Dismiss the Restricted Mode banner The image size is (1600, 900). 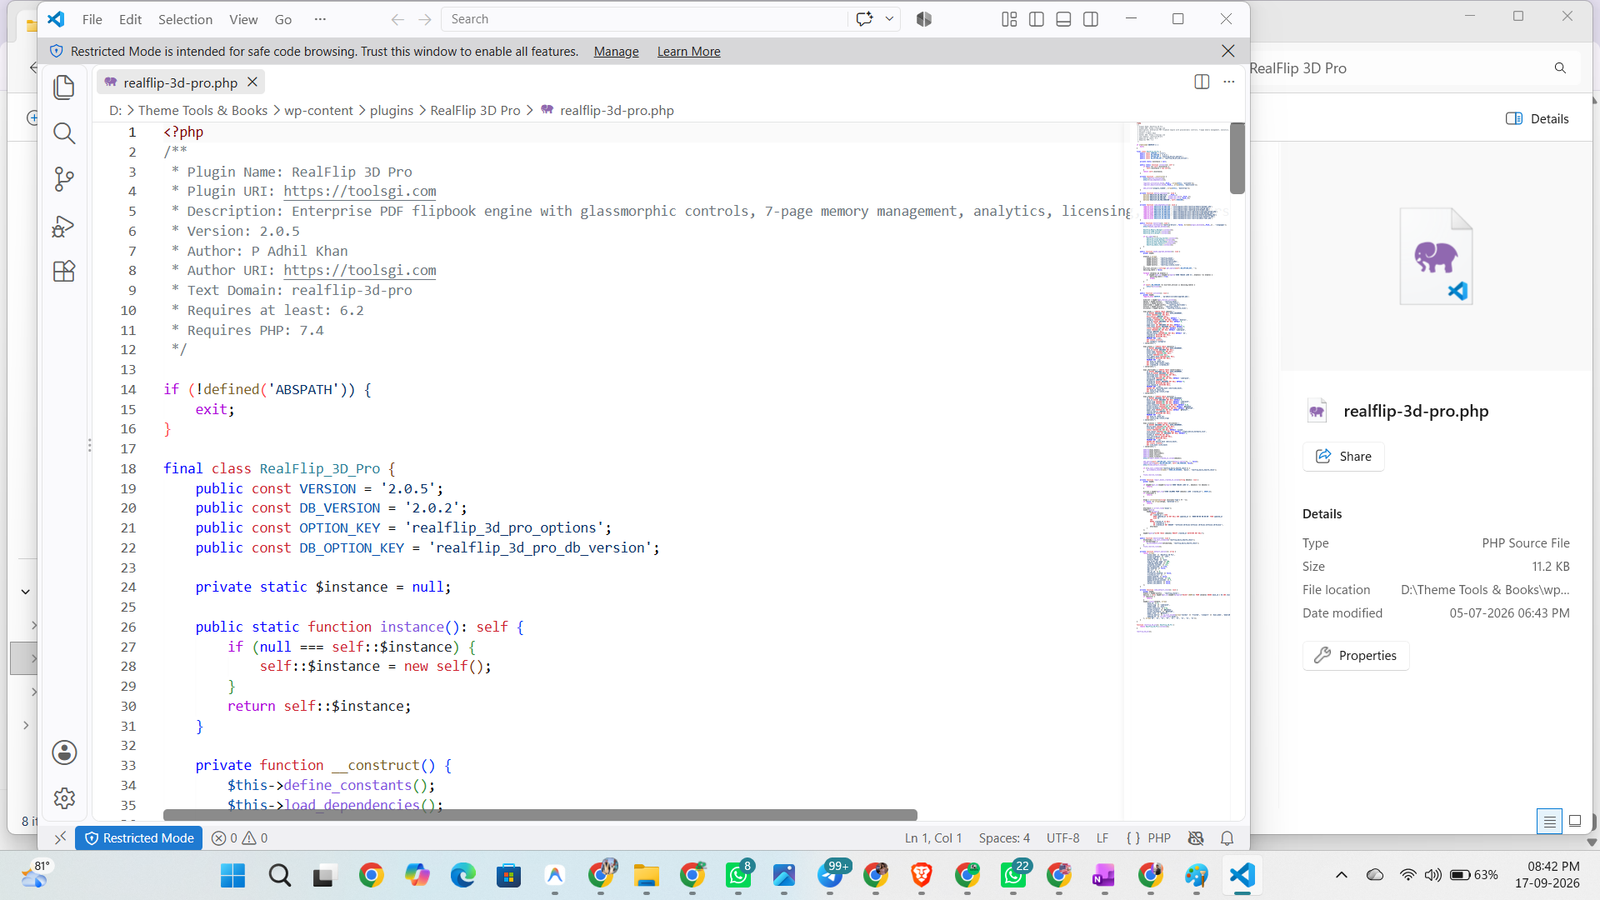click(1228, 51)
